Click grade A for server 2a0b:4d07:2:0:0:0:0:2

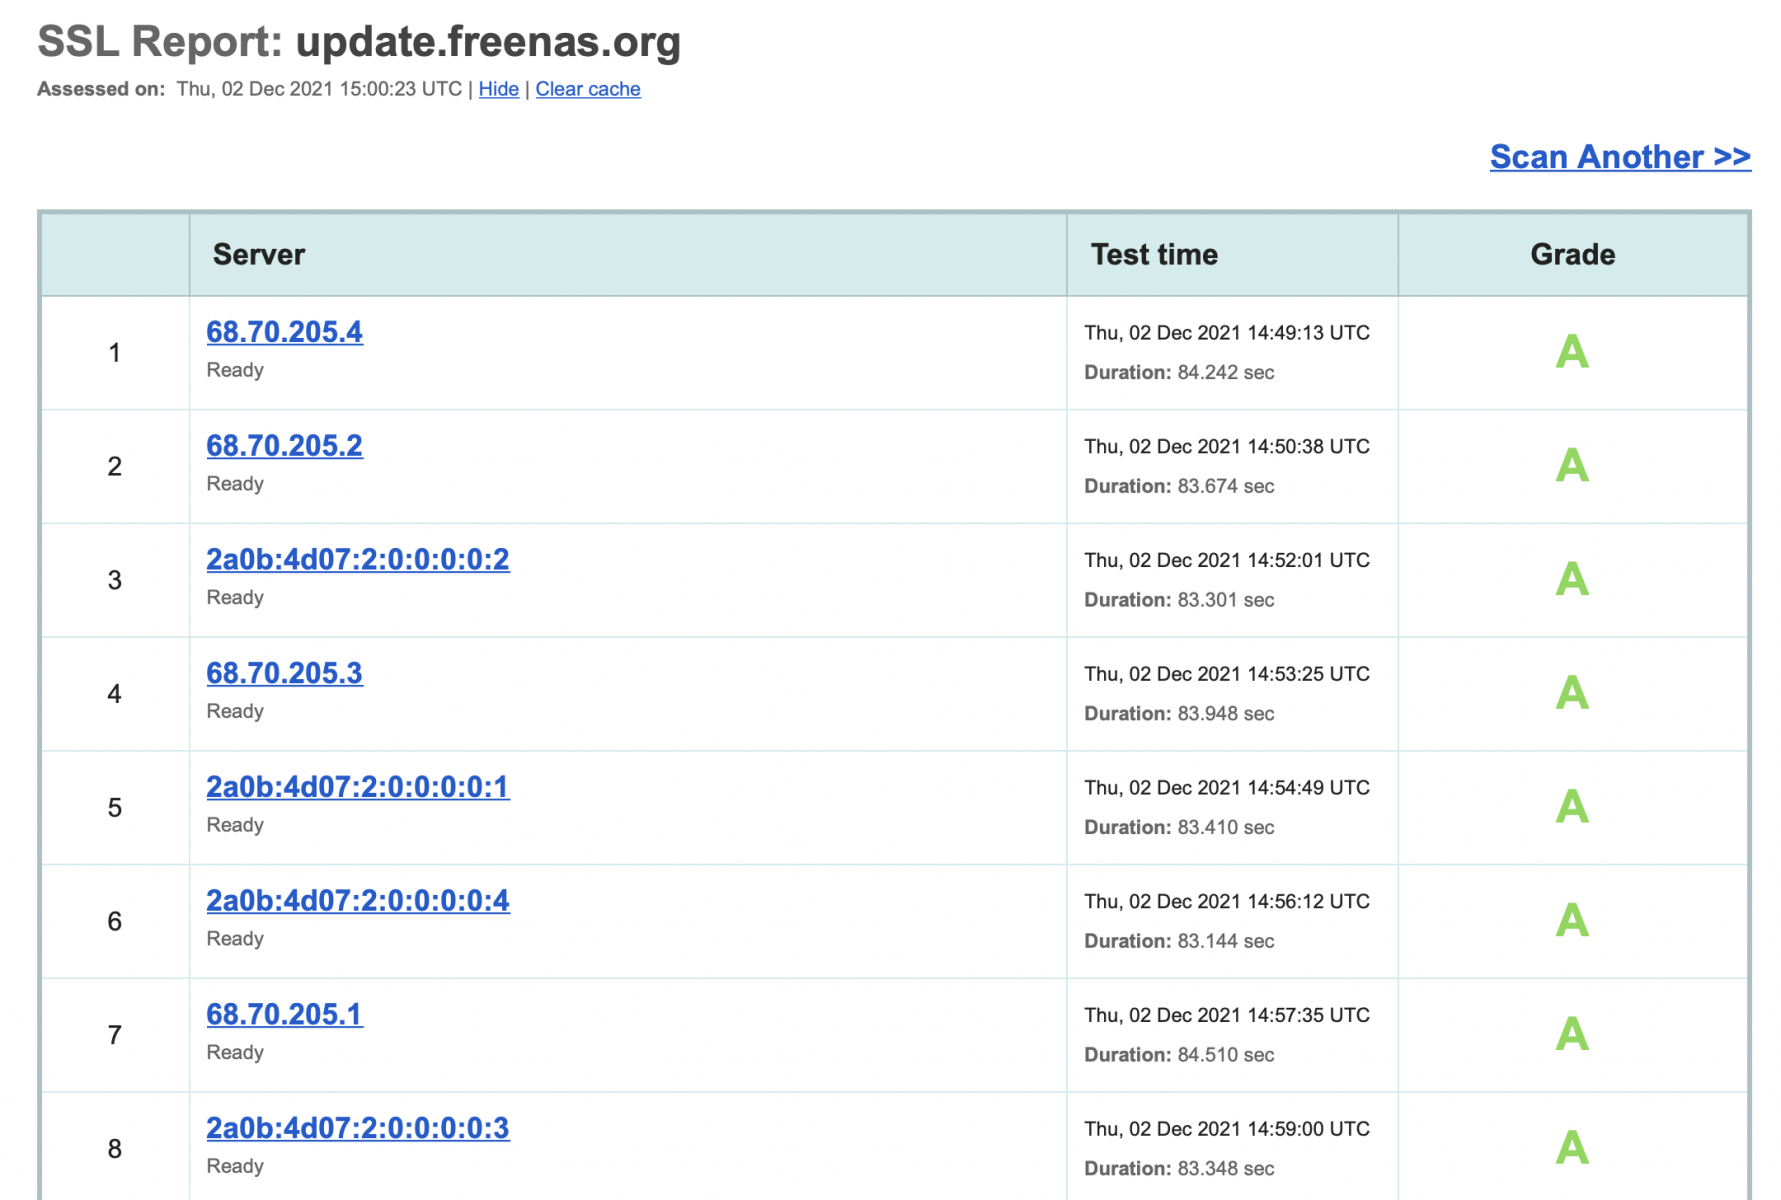pos(1572,580)
